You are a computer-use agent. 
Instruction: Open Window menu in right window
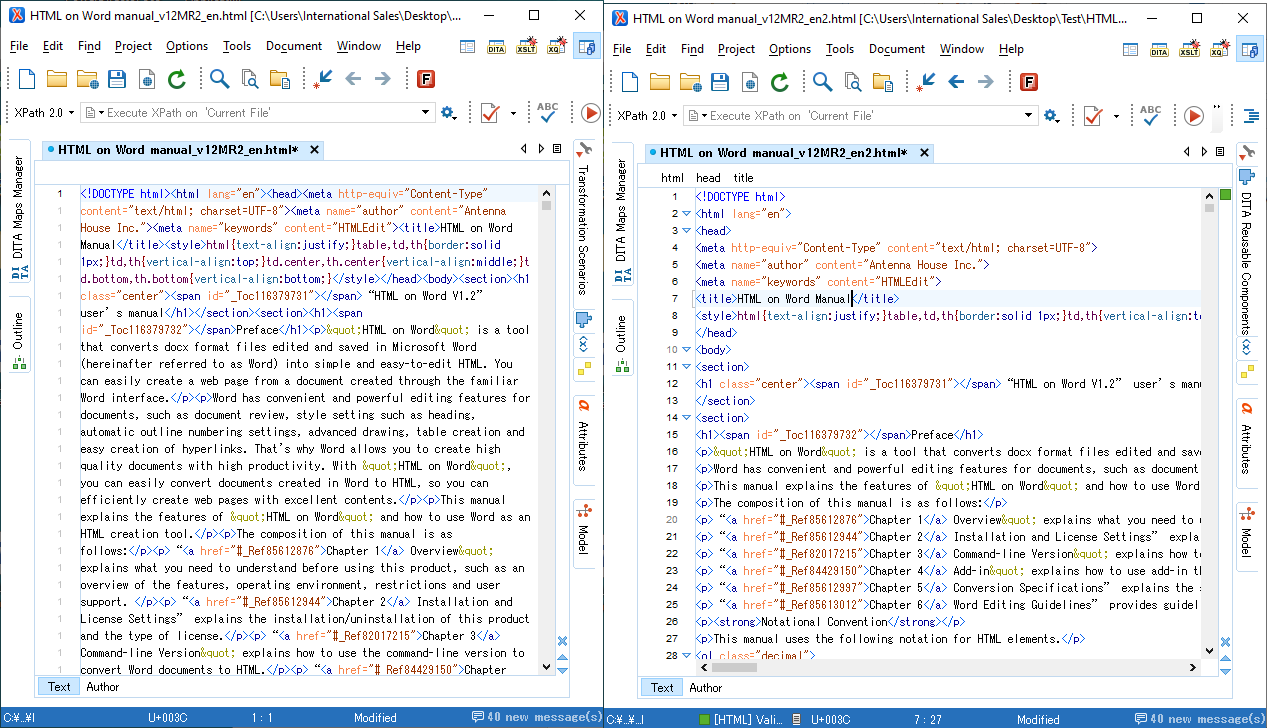[x=962, y=49]
